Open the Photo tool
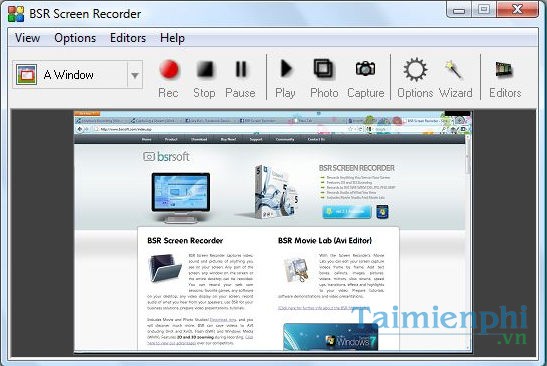 coord(324,79)
